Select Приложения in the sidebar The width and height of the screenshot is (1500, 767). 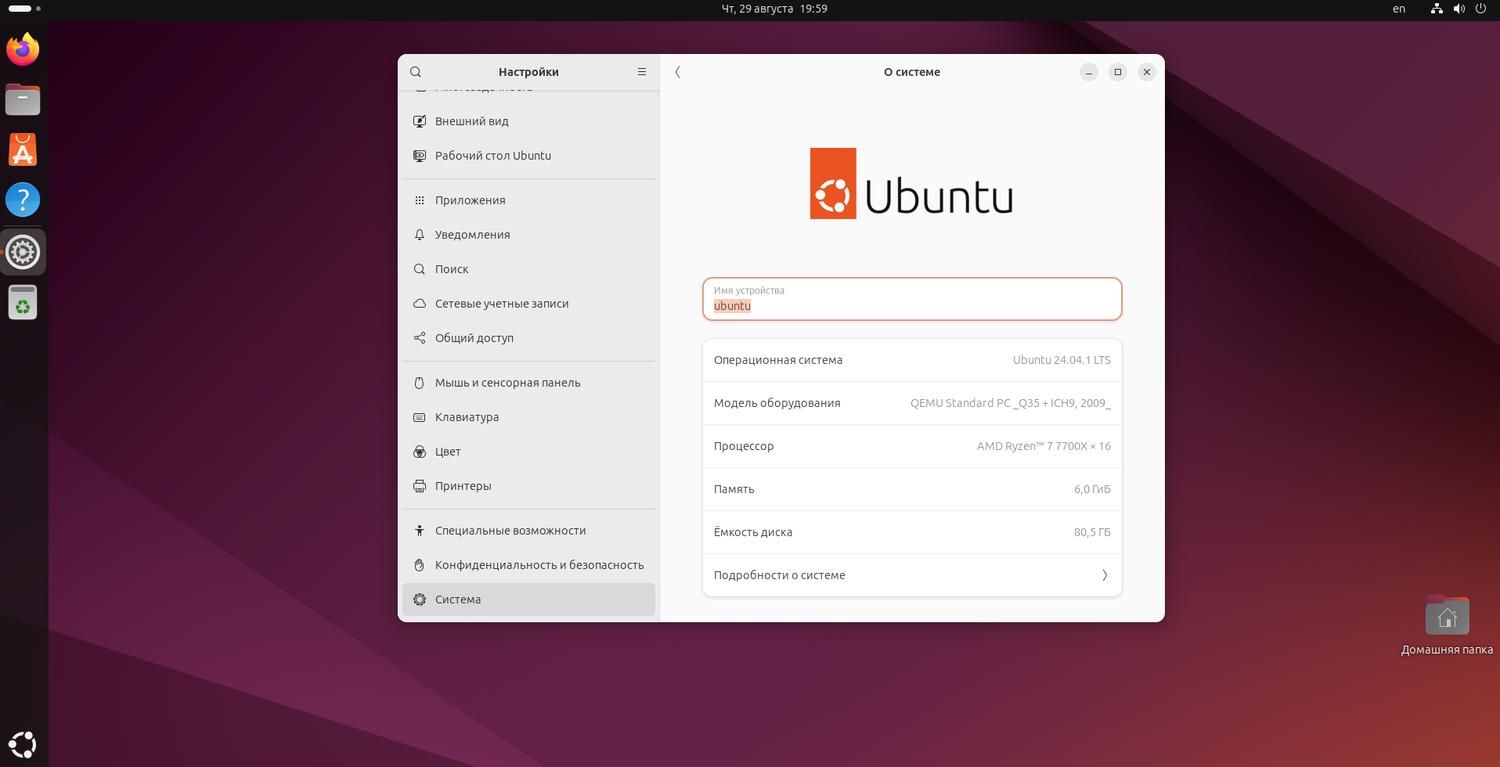528,200
